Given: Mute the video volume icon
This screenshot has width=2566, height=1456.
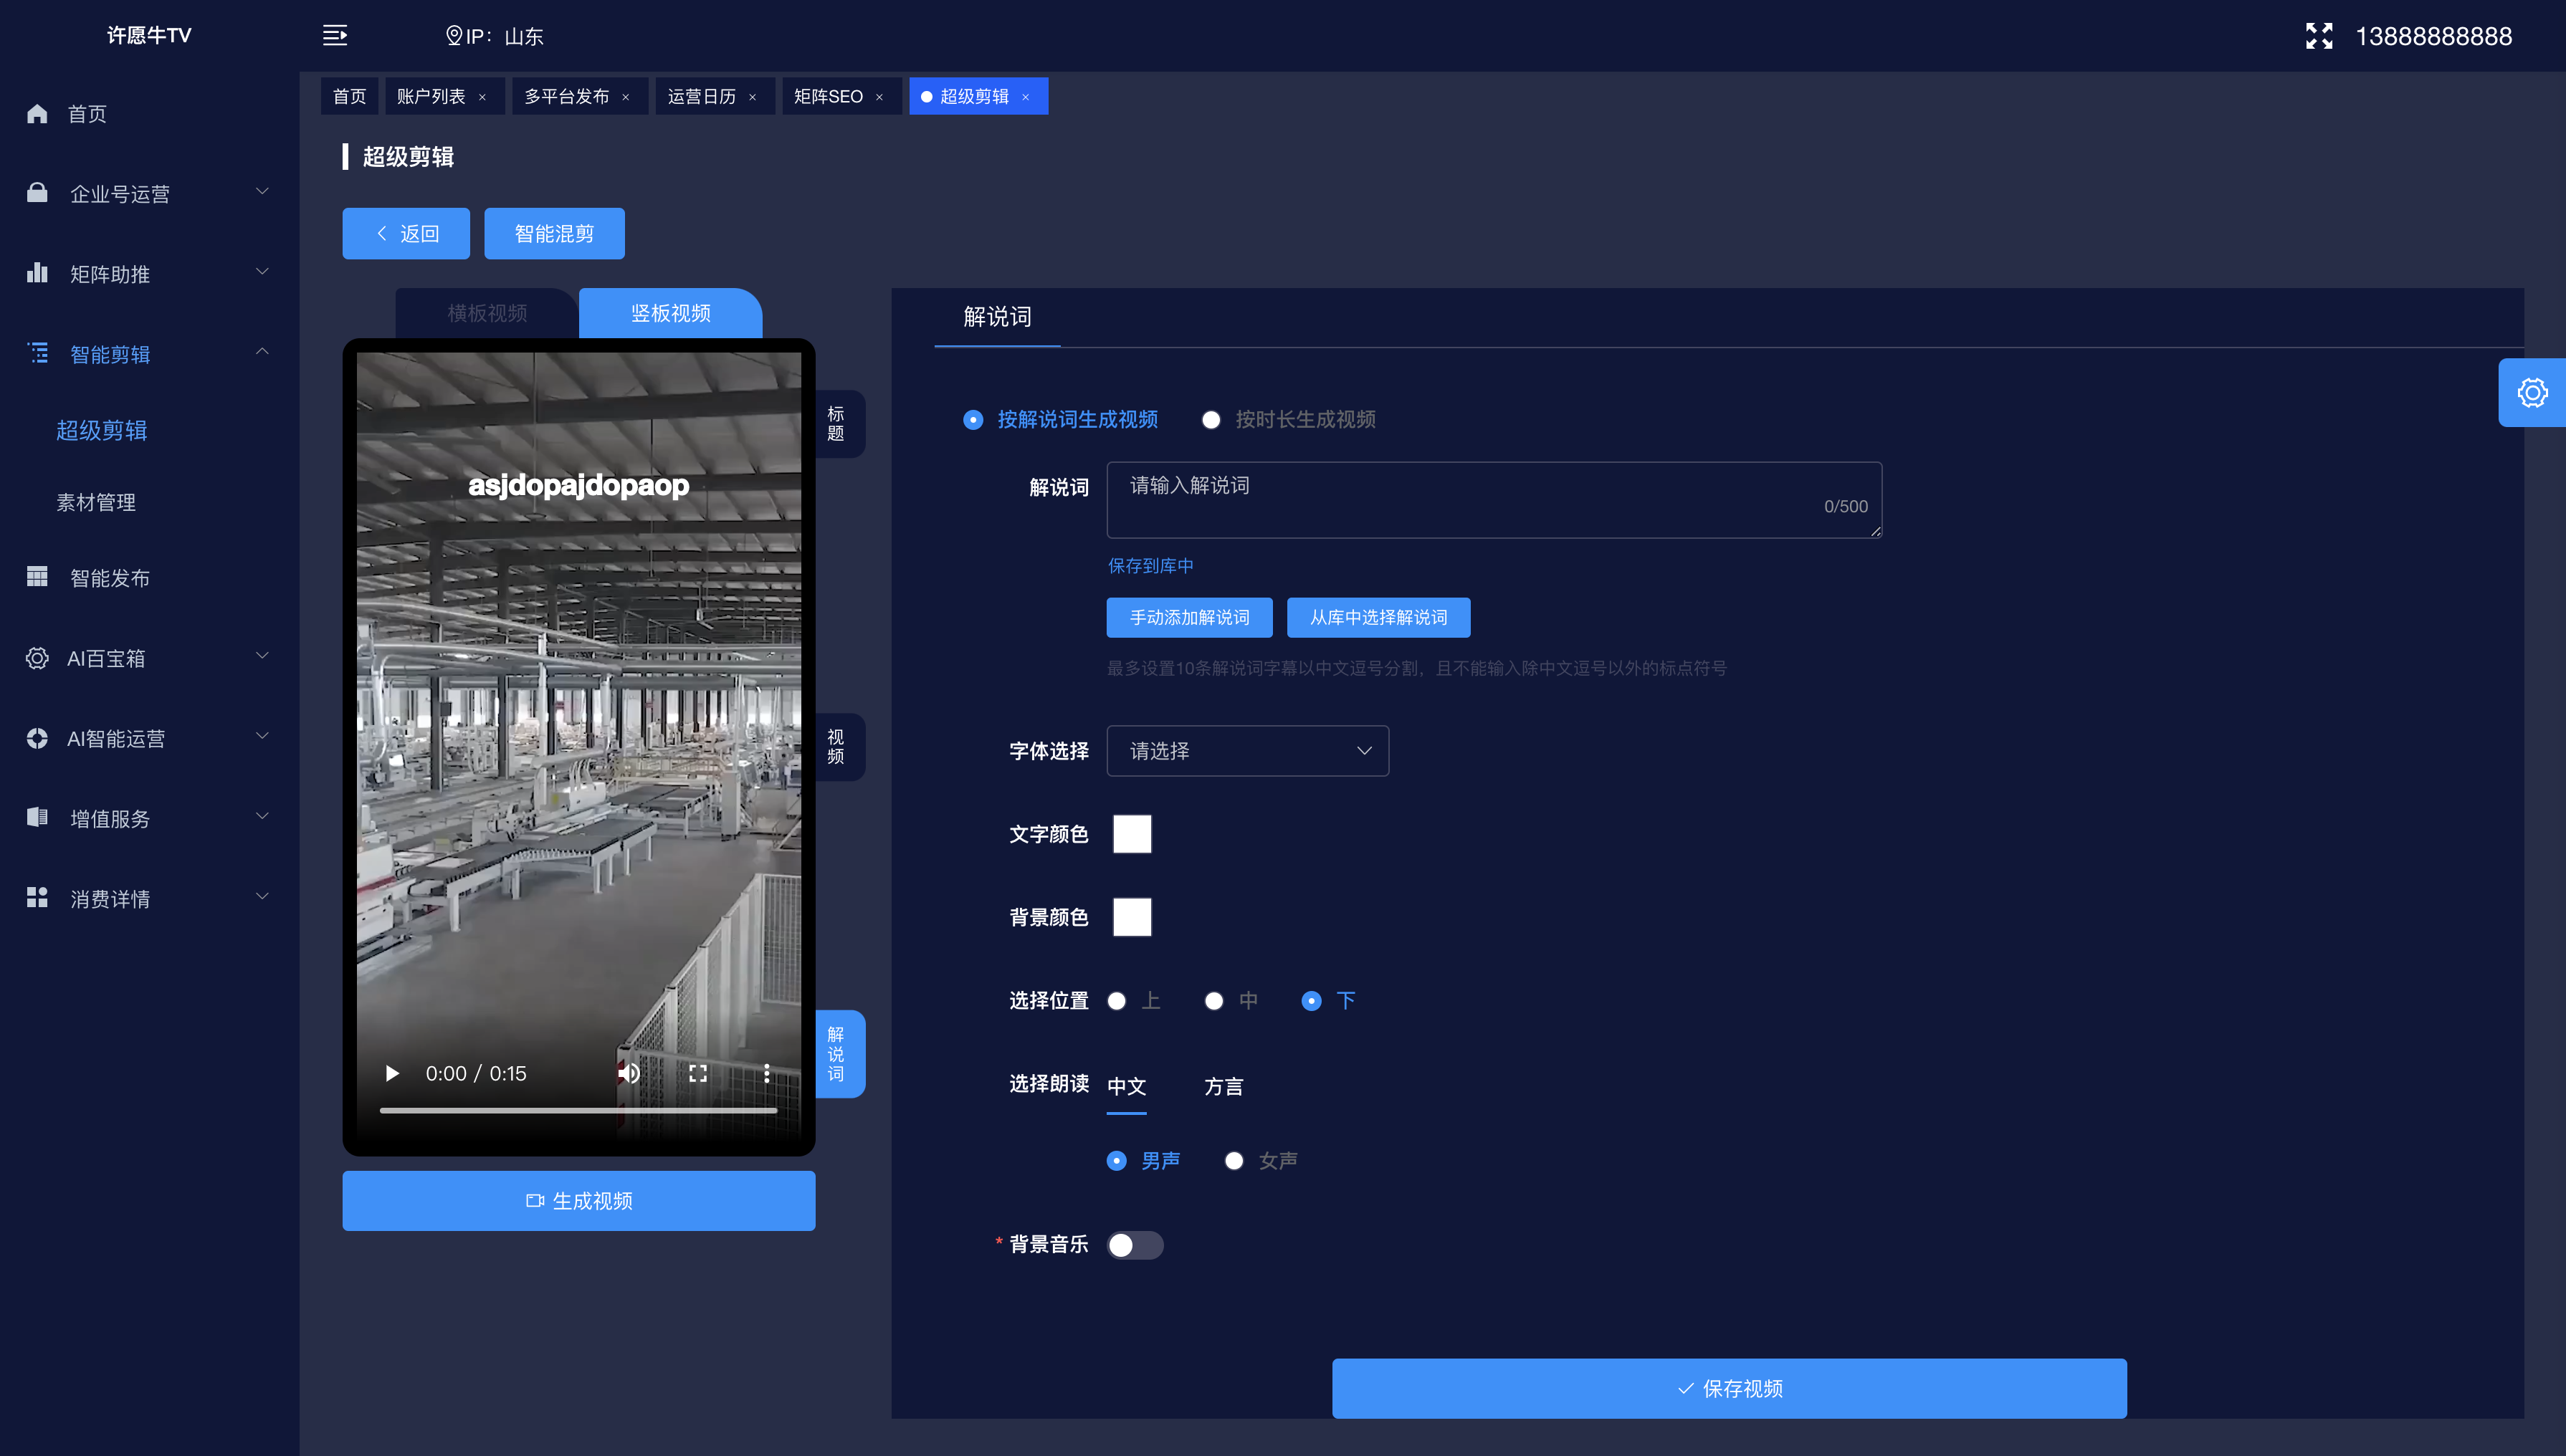Looking at the screenshot, I should (x=628, y=1073).
